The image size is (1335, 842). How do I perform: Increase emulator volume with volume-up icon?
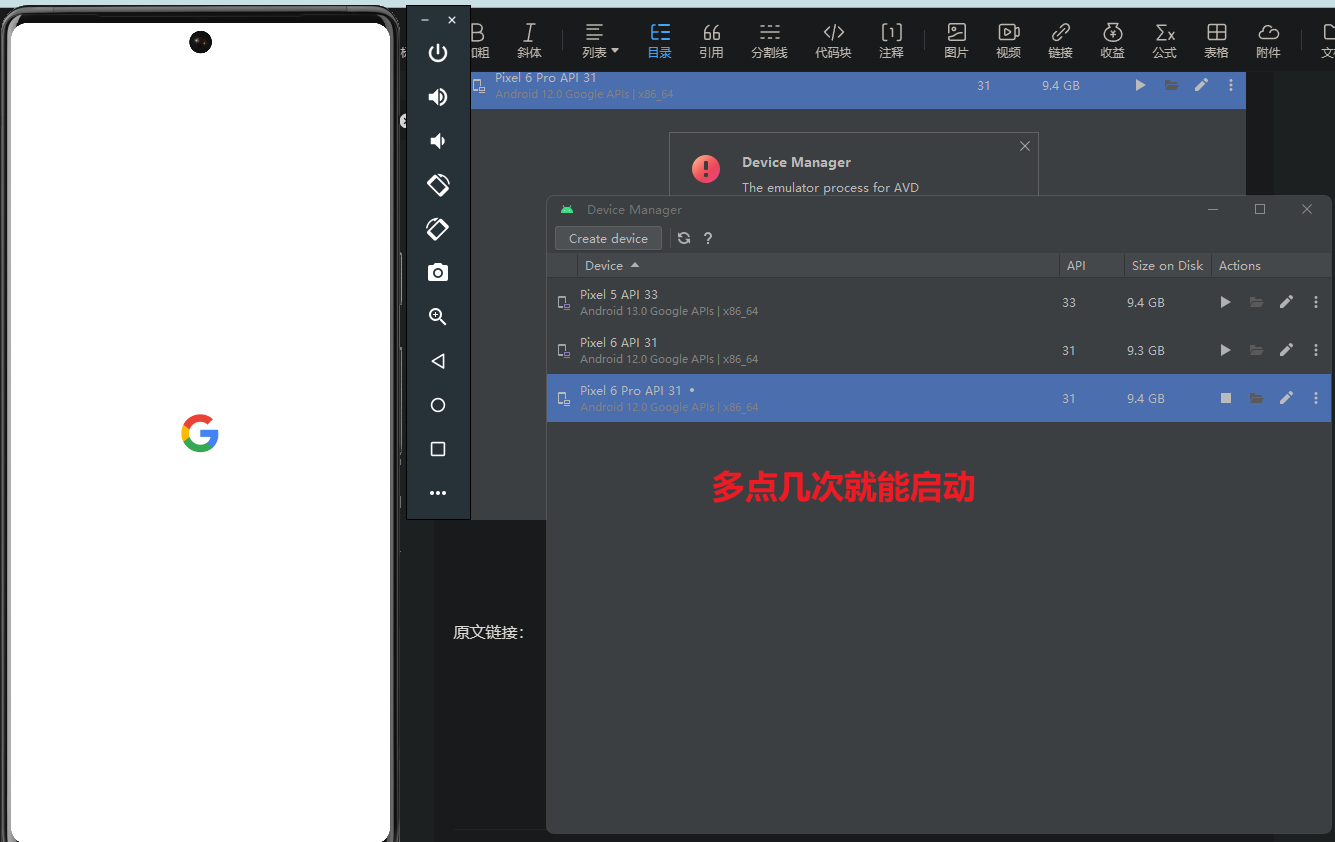click(x=437, y=97)
